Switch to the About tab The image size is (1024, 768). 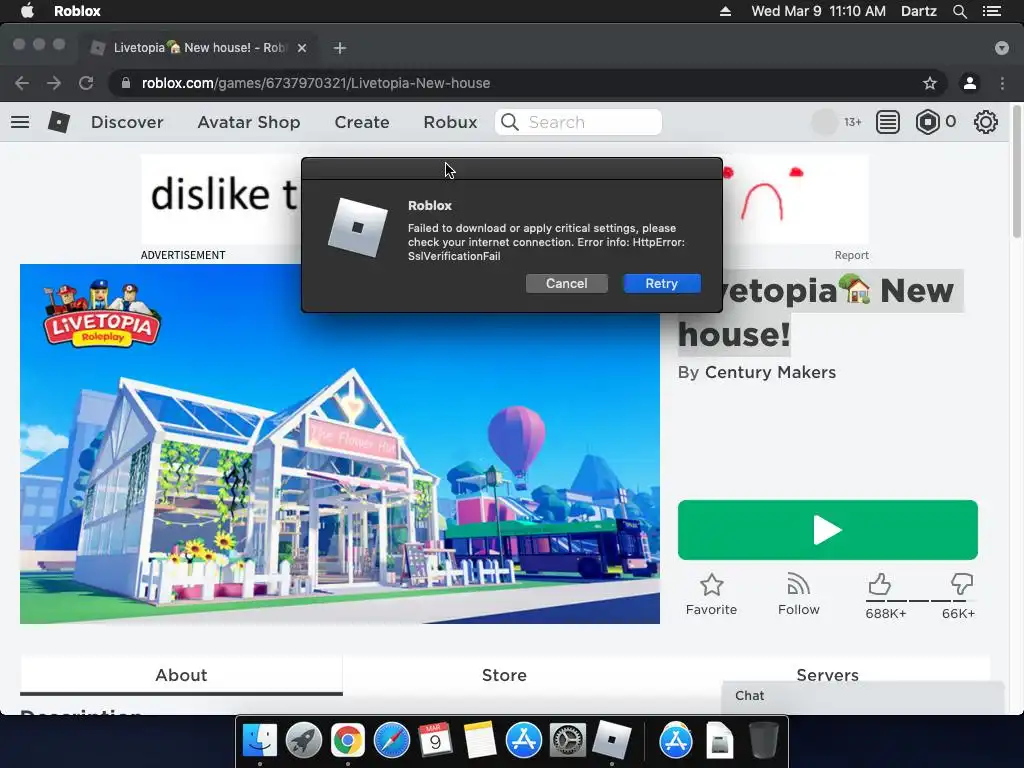[181, 675]
